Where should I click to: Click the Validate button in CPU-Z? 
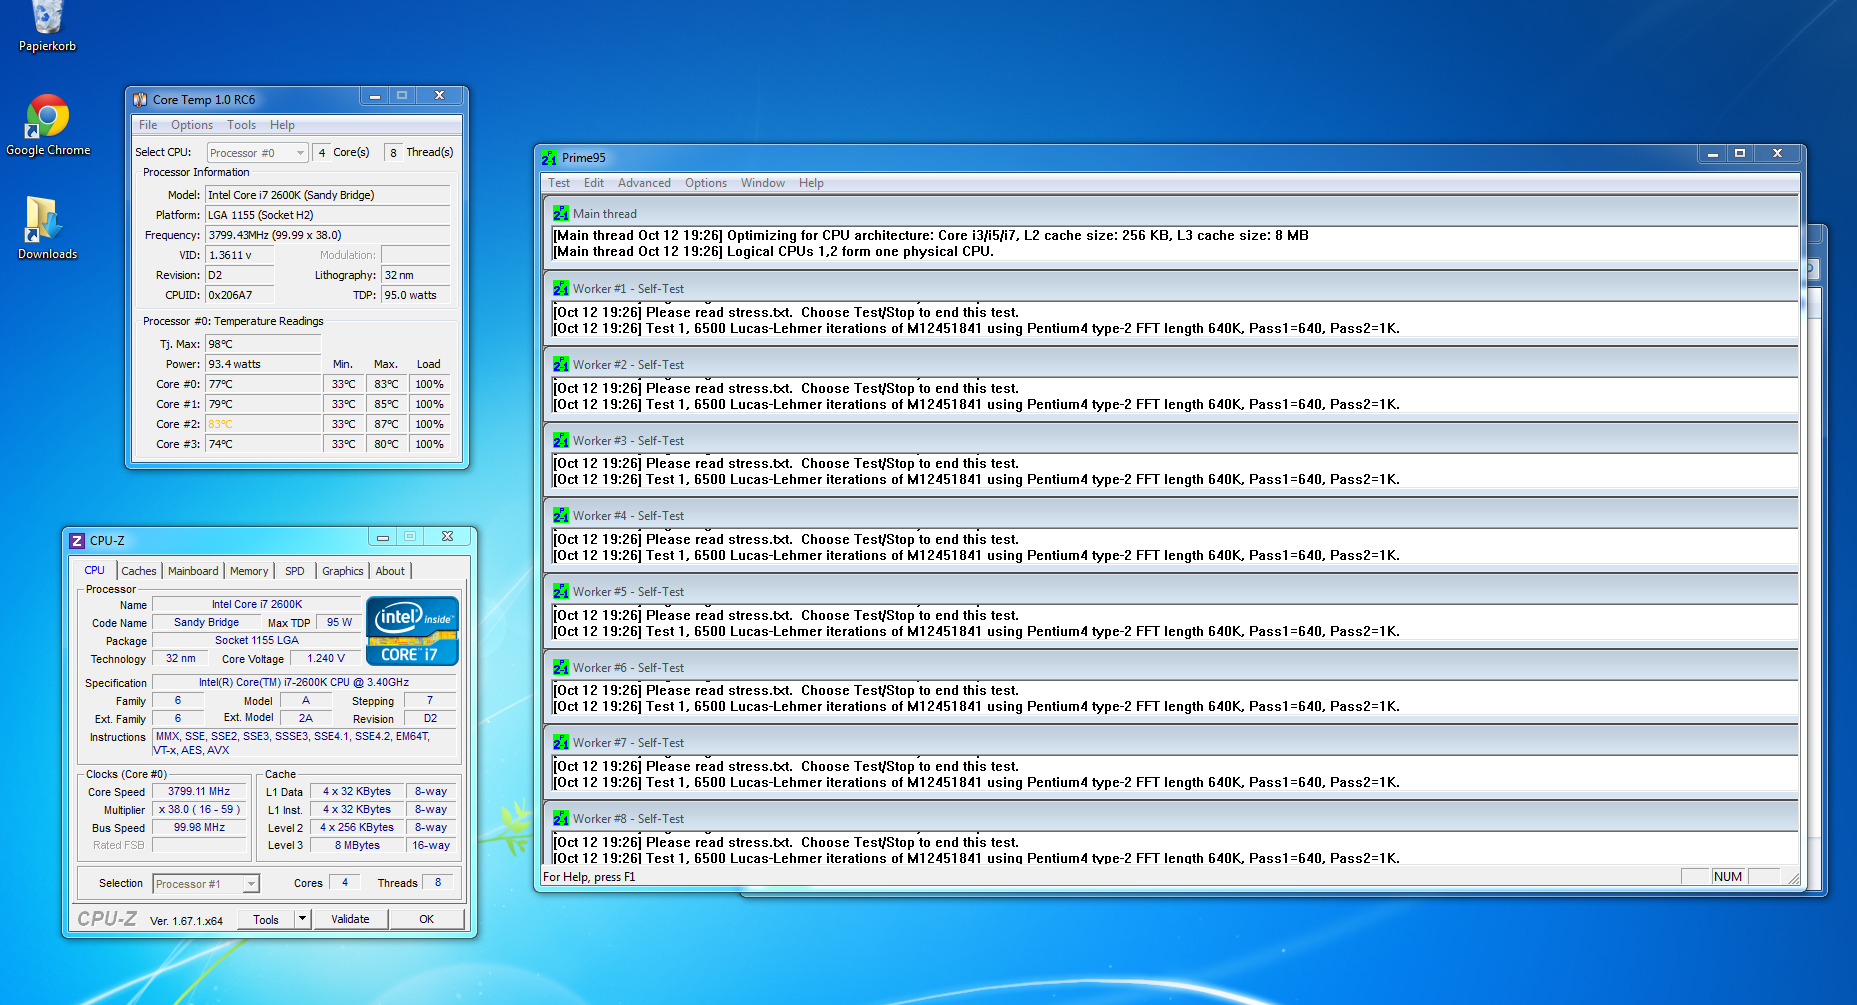[350, 919]
